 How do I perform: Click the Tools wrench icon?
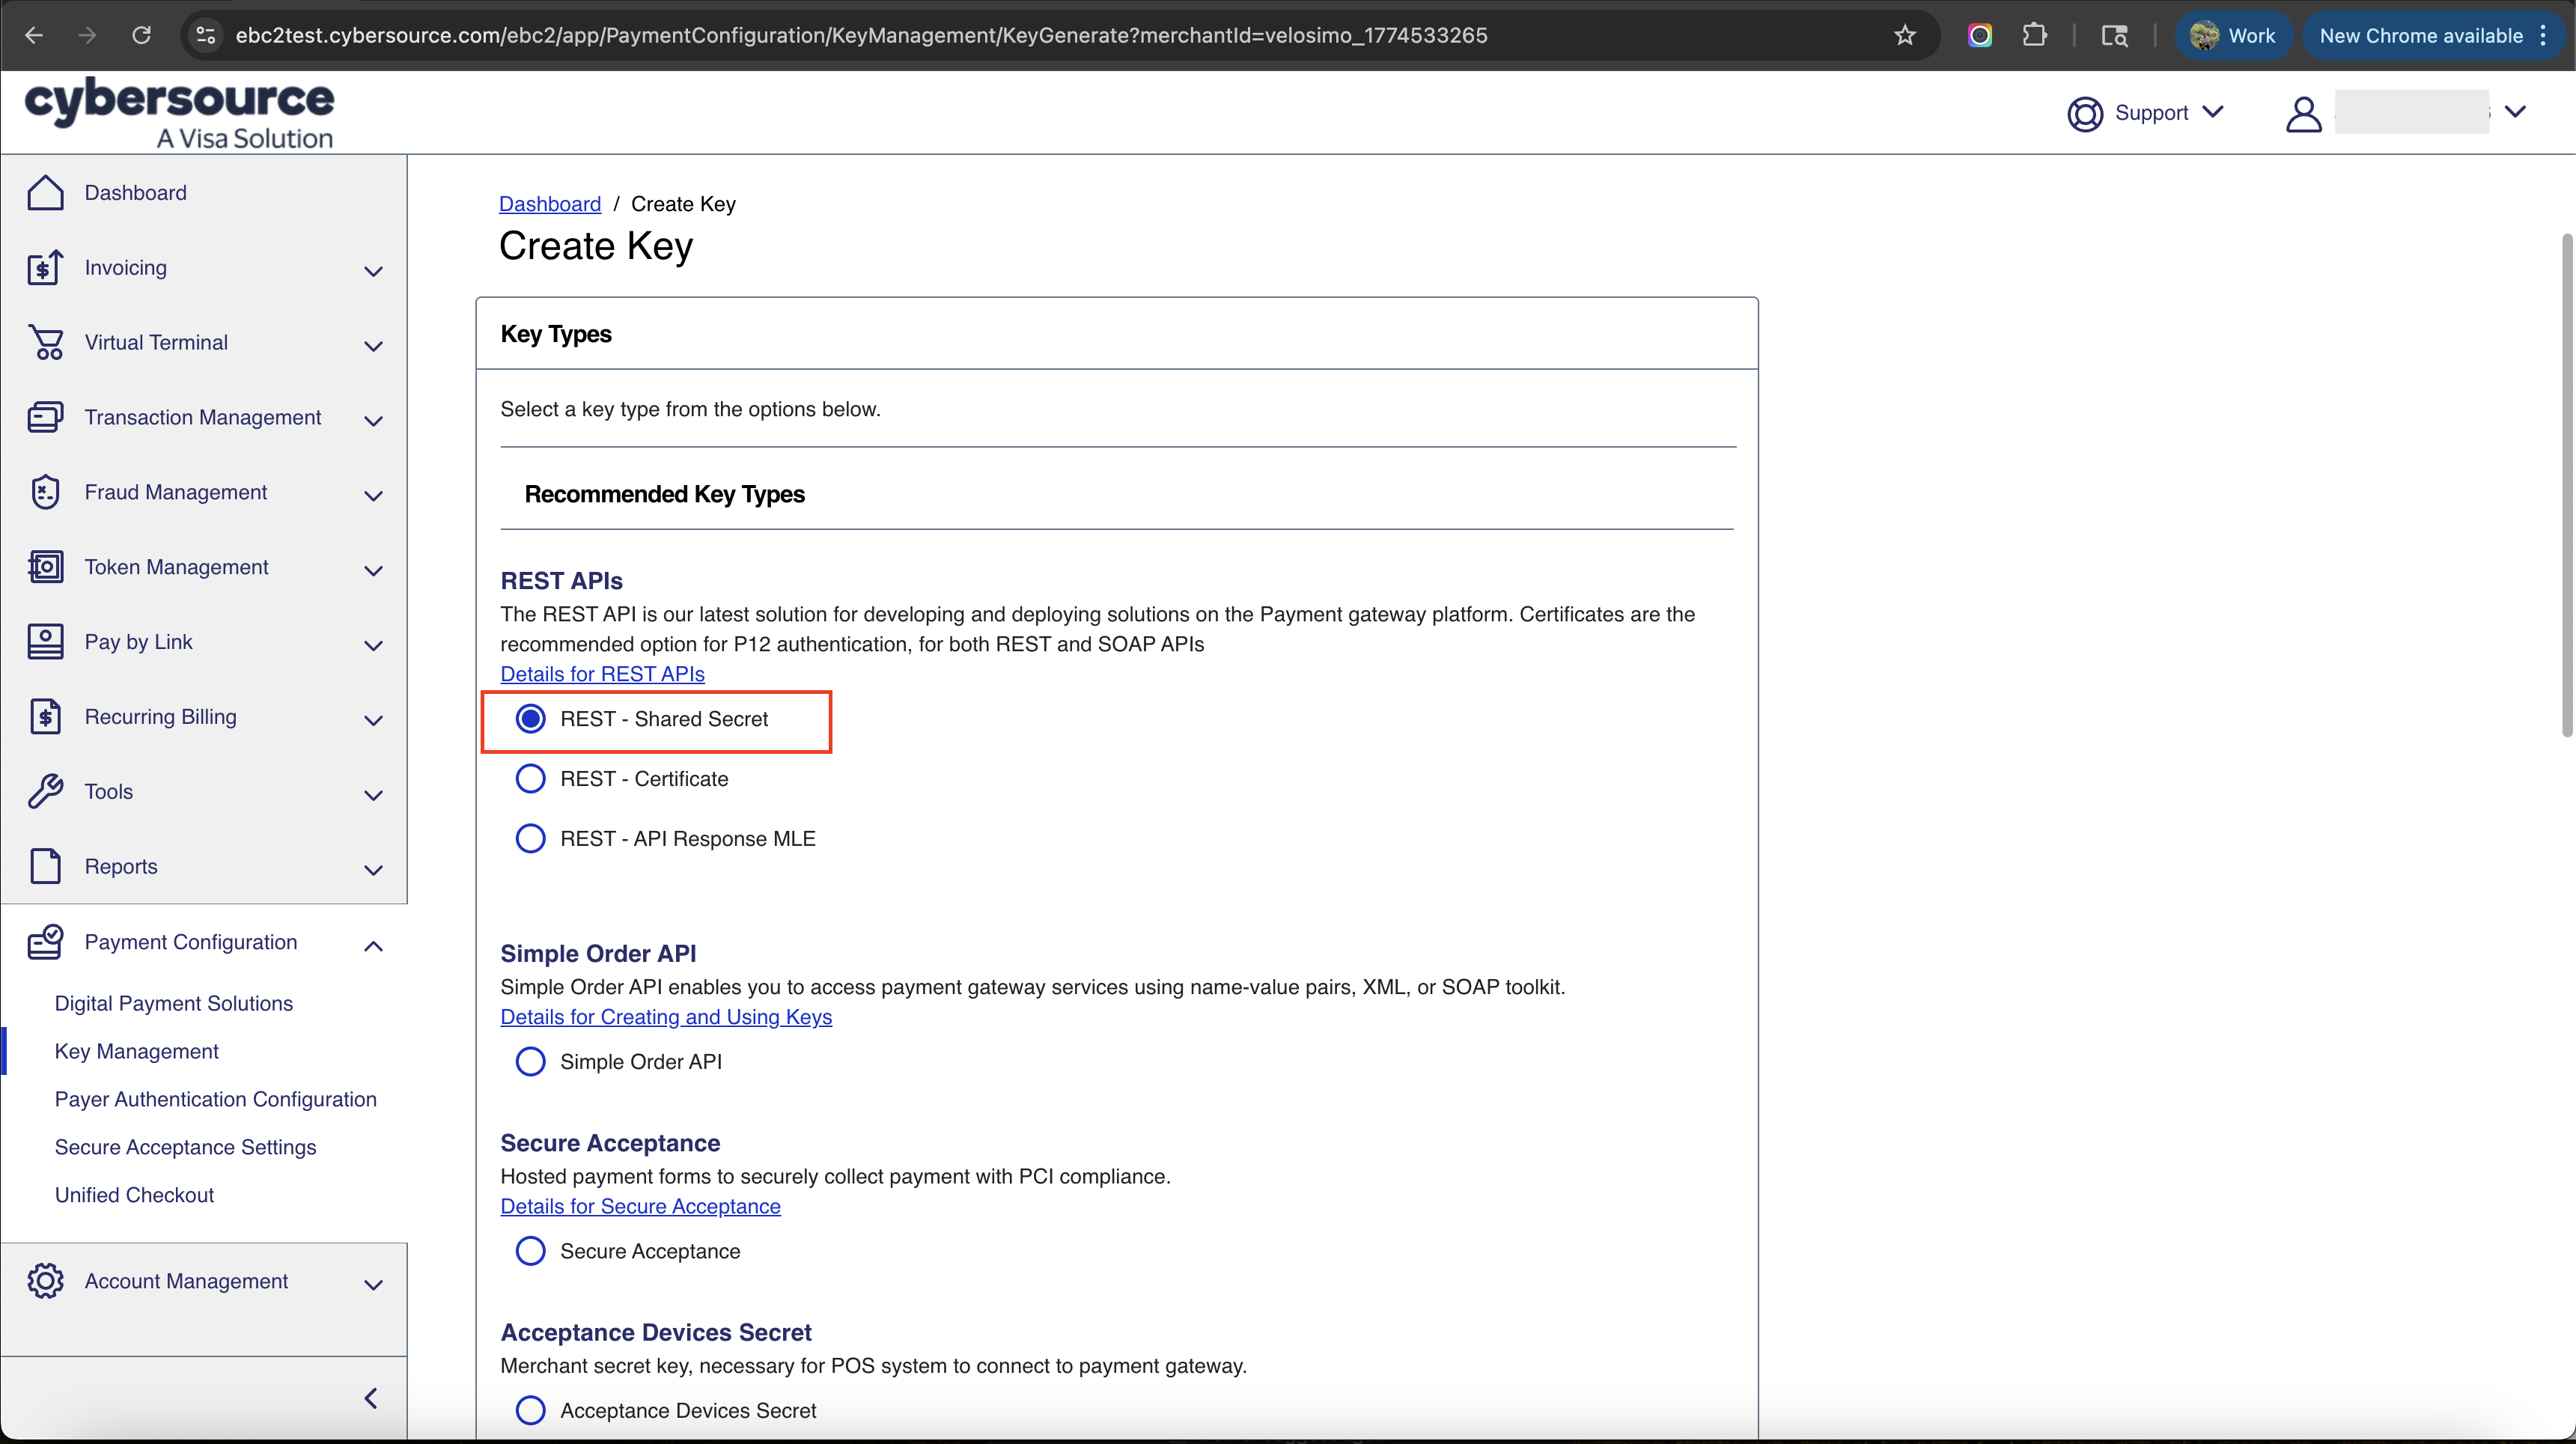click(45, 792)
